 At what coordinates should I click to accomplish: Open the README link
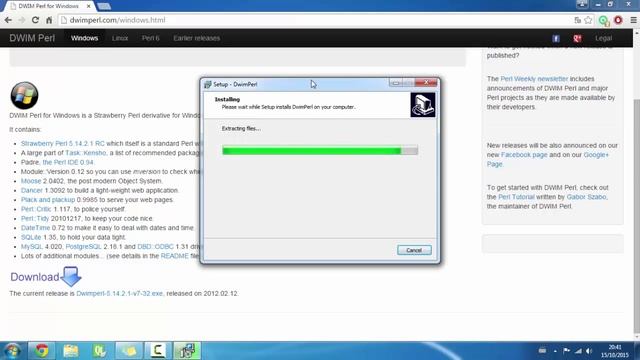(175, 256)
